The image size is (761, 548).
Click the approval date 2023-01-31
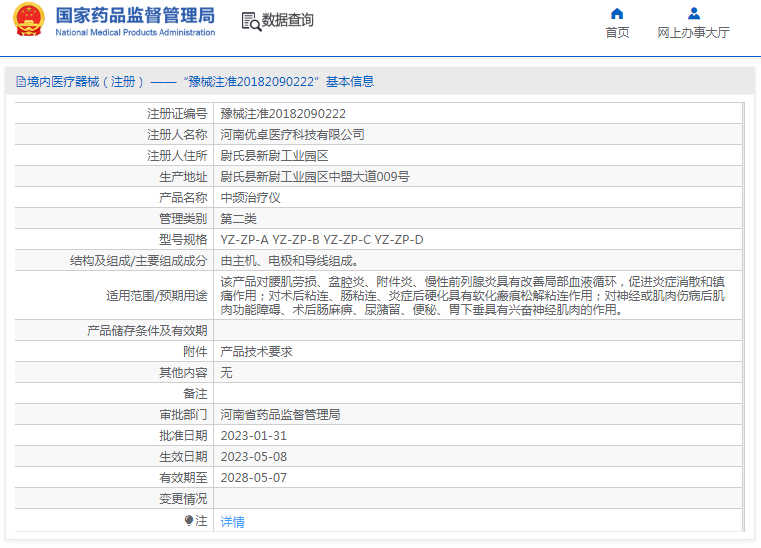253,435
